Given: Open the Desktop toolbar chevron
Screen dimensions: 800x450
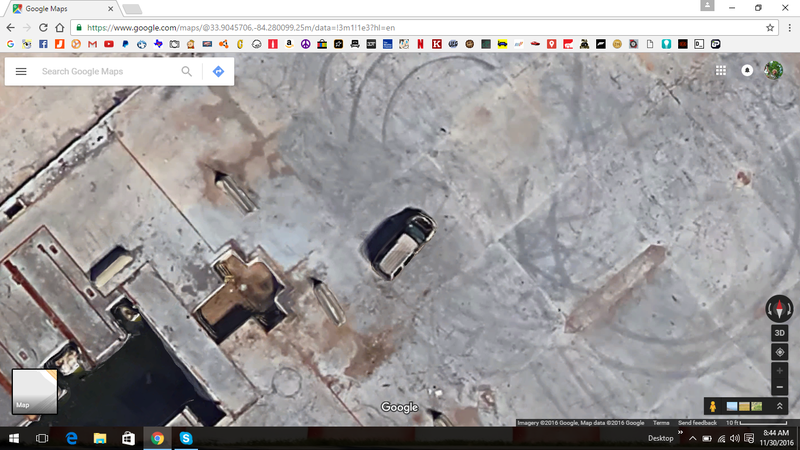Looking at the screenshot, I should click(680, 433).
